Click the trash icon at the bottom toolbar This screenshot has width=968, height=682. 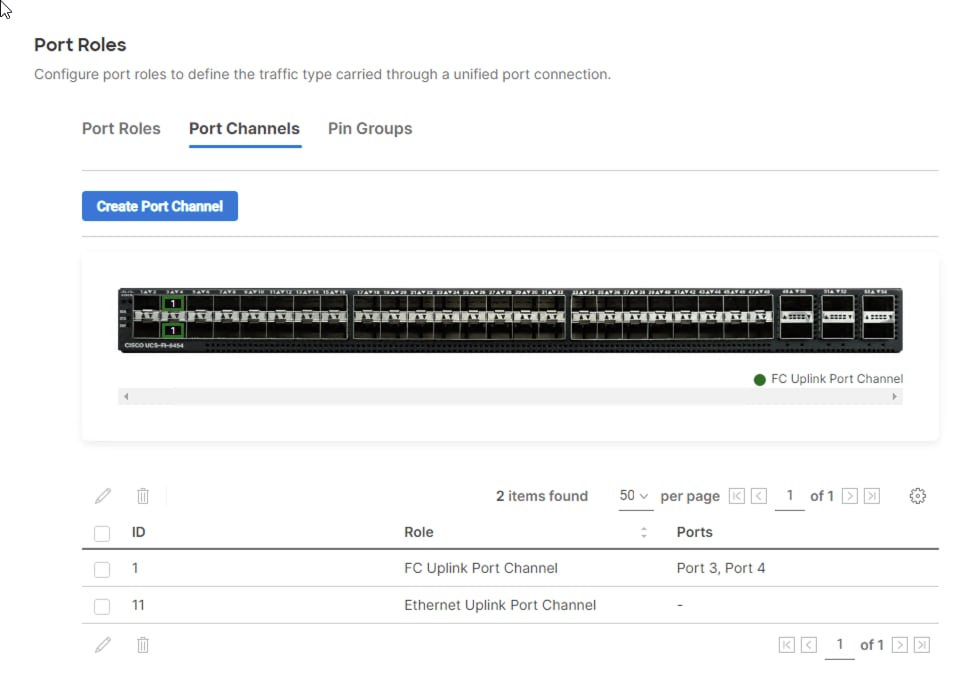tap(143, 644)
